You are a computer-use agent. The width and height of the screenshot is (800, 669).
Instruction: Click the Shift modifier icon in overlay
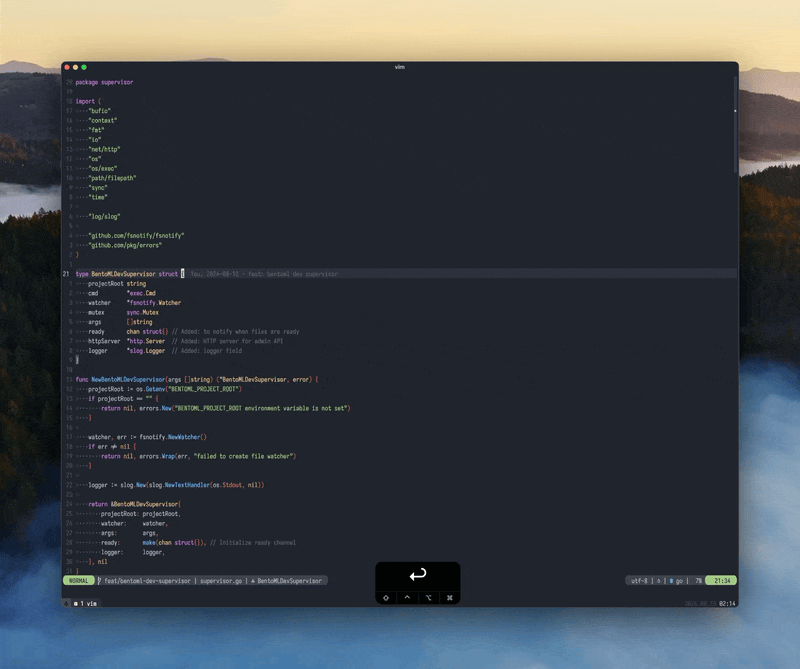pyautogui.click(x=386, y=598)
